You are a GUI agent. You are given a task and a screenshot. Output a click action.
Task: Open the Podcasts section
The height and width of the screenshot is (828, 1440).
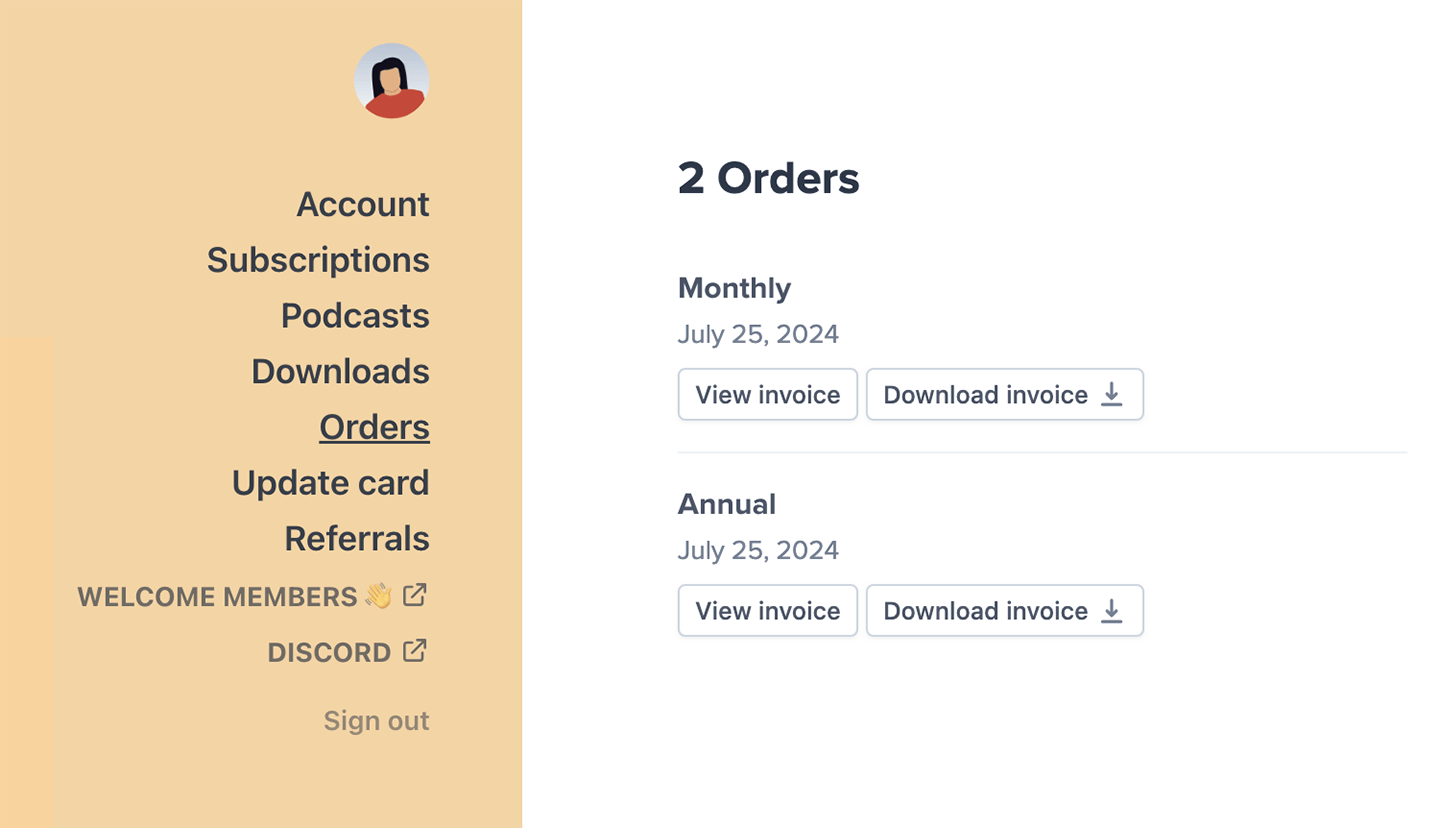coord(355,316)
